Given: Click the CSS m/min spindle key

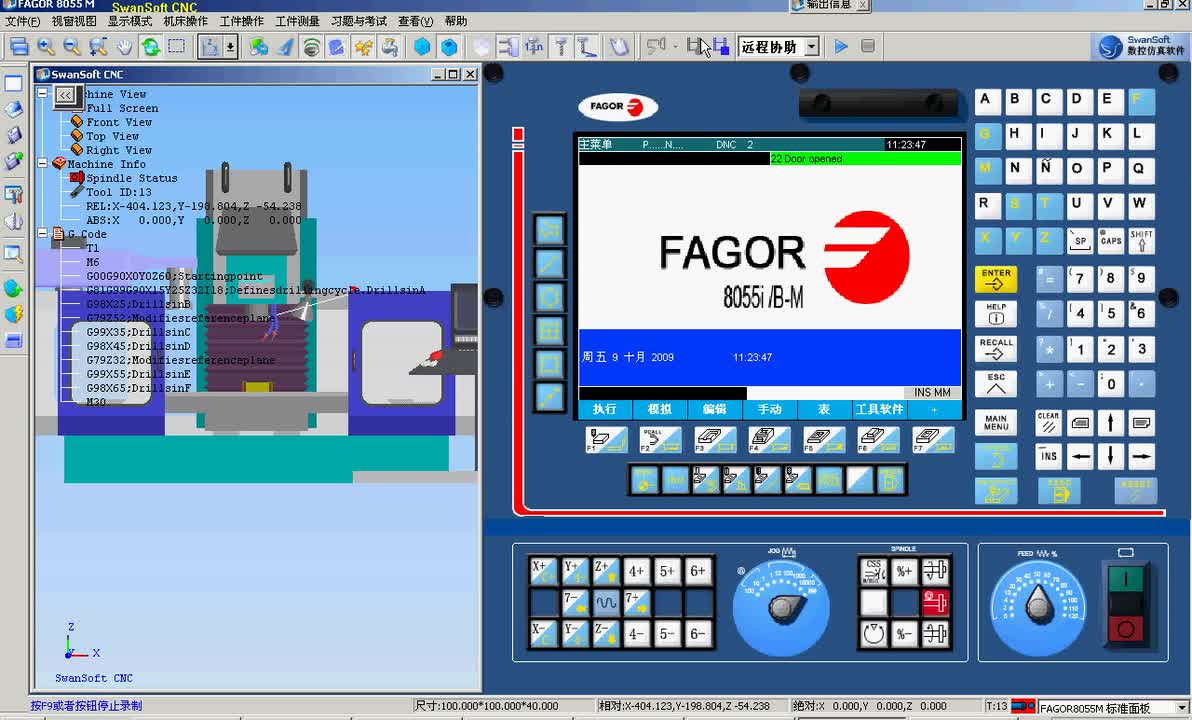Looking at the screenshot, I should [873, 571].
